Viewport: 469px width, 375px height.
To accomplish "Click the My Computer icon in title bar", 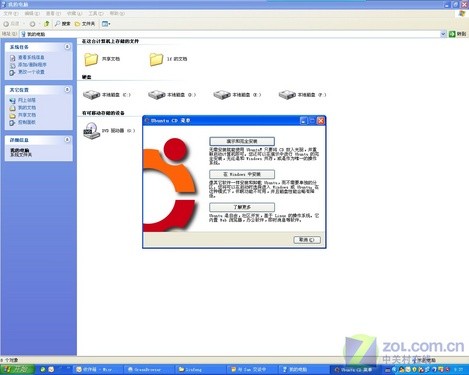I will 3,4.
